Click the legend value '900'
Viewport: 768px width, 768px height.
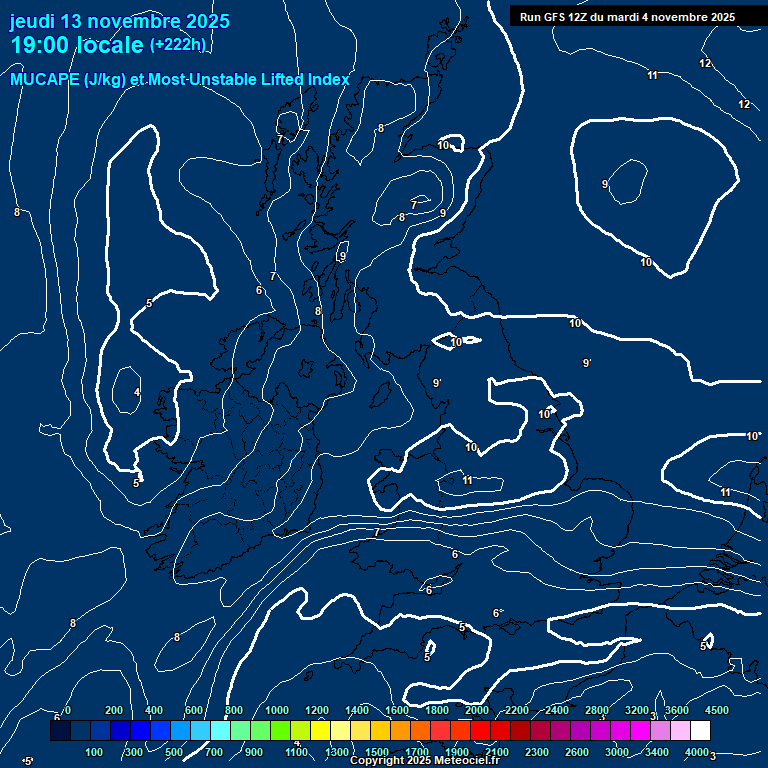(x=253, y=752)
